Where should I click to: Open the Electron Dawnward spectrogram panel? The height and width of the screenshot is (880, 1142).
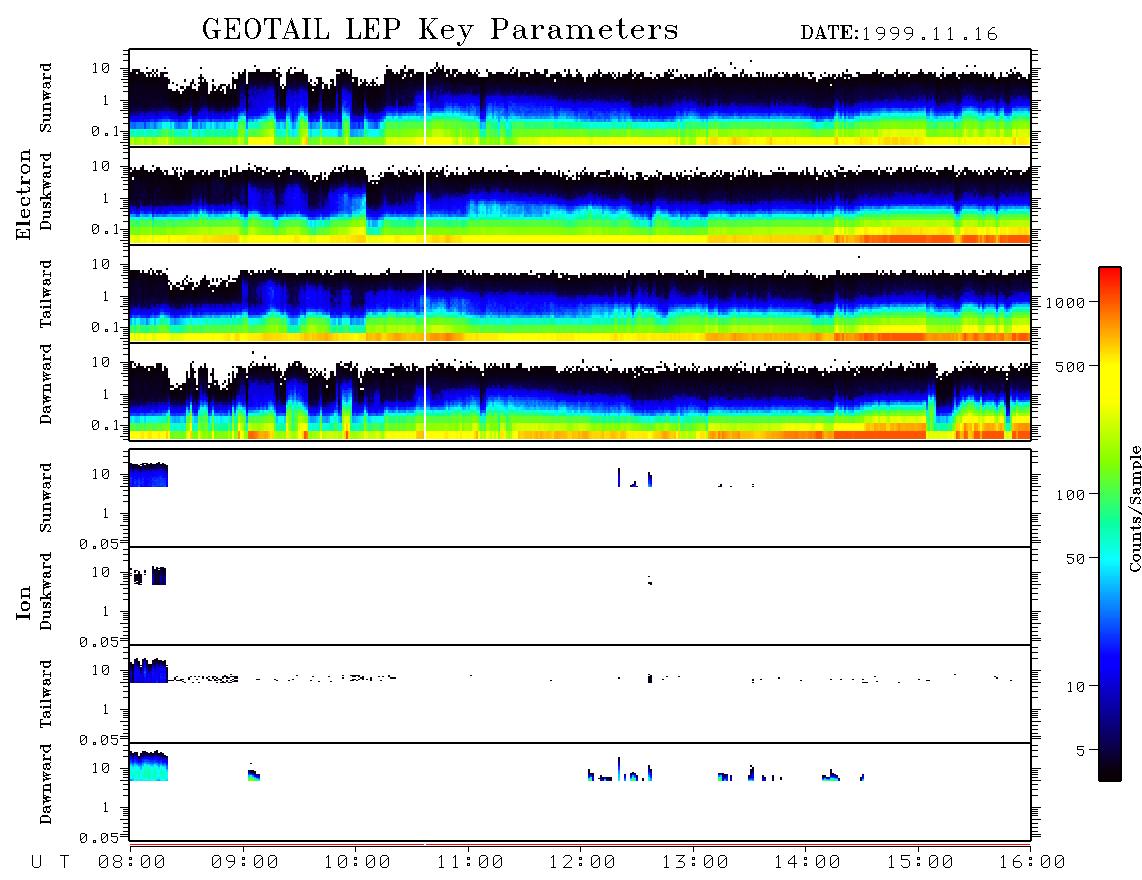pyautogui.click(x=580, y=391)
